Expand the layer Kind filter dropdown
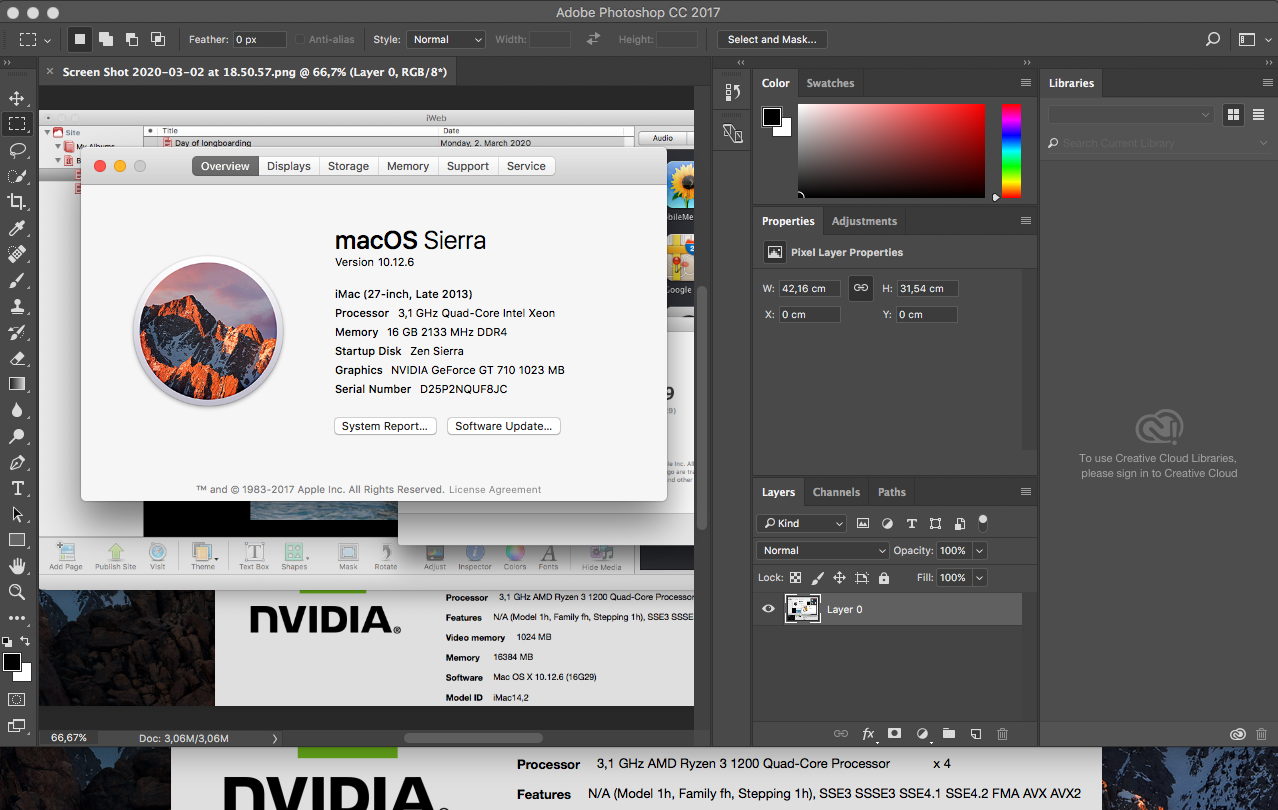Image resolution: width=1278 pixels, height=810 pixels. coord(802,523)
